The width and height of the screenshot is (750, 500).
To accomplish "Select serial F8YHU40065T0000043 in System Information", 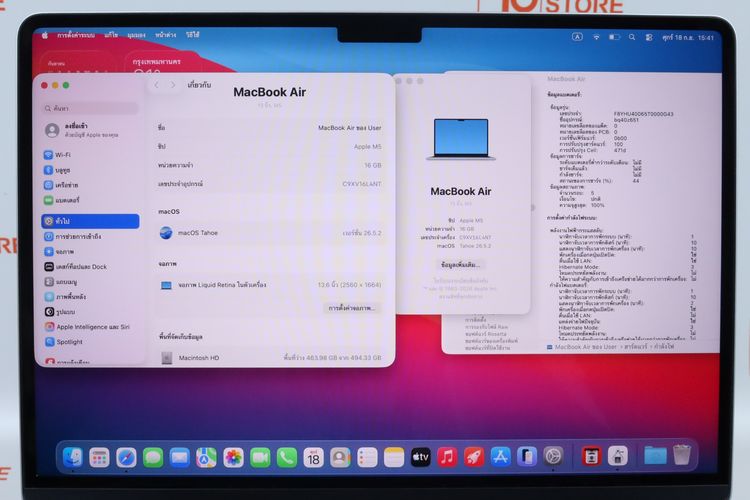I will (643, 114).
